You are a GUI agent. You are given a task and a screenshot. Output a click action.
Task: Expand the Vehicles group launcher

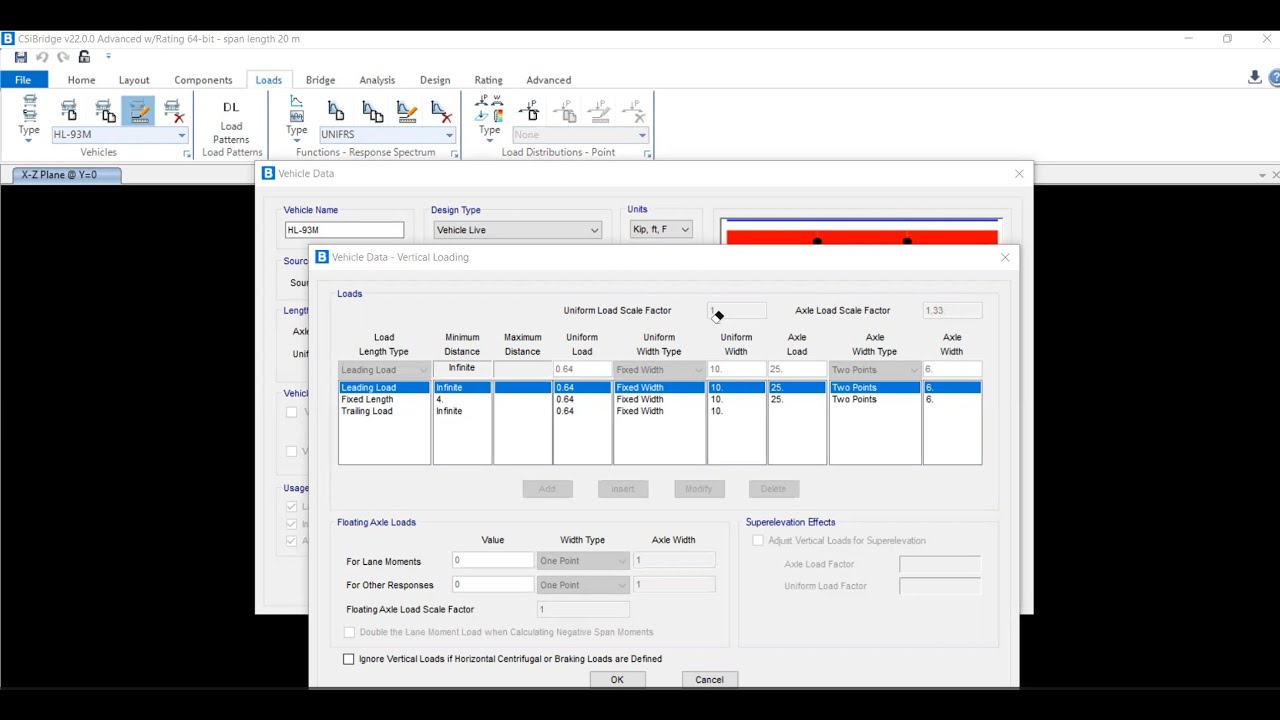tap(187, 154)
